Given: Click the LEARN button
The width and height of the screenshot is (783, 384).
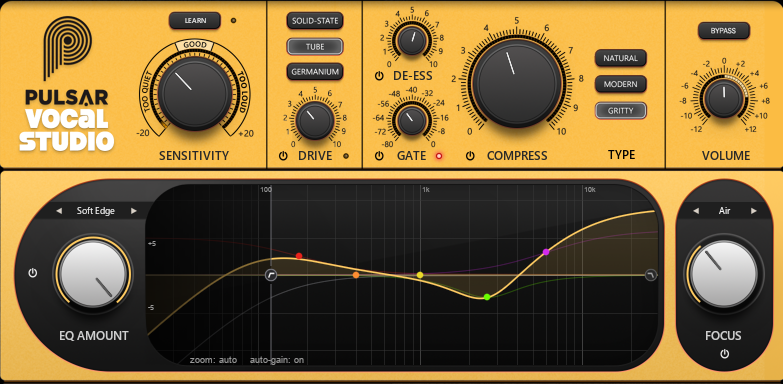Looking at the screenshot, I should coord(195,20).
